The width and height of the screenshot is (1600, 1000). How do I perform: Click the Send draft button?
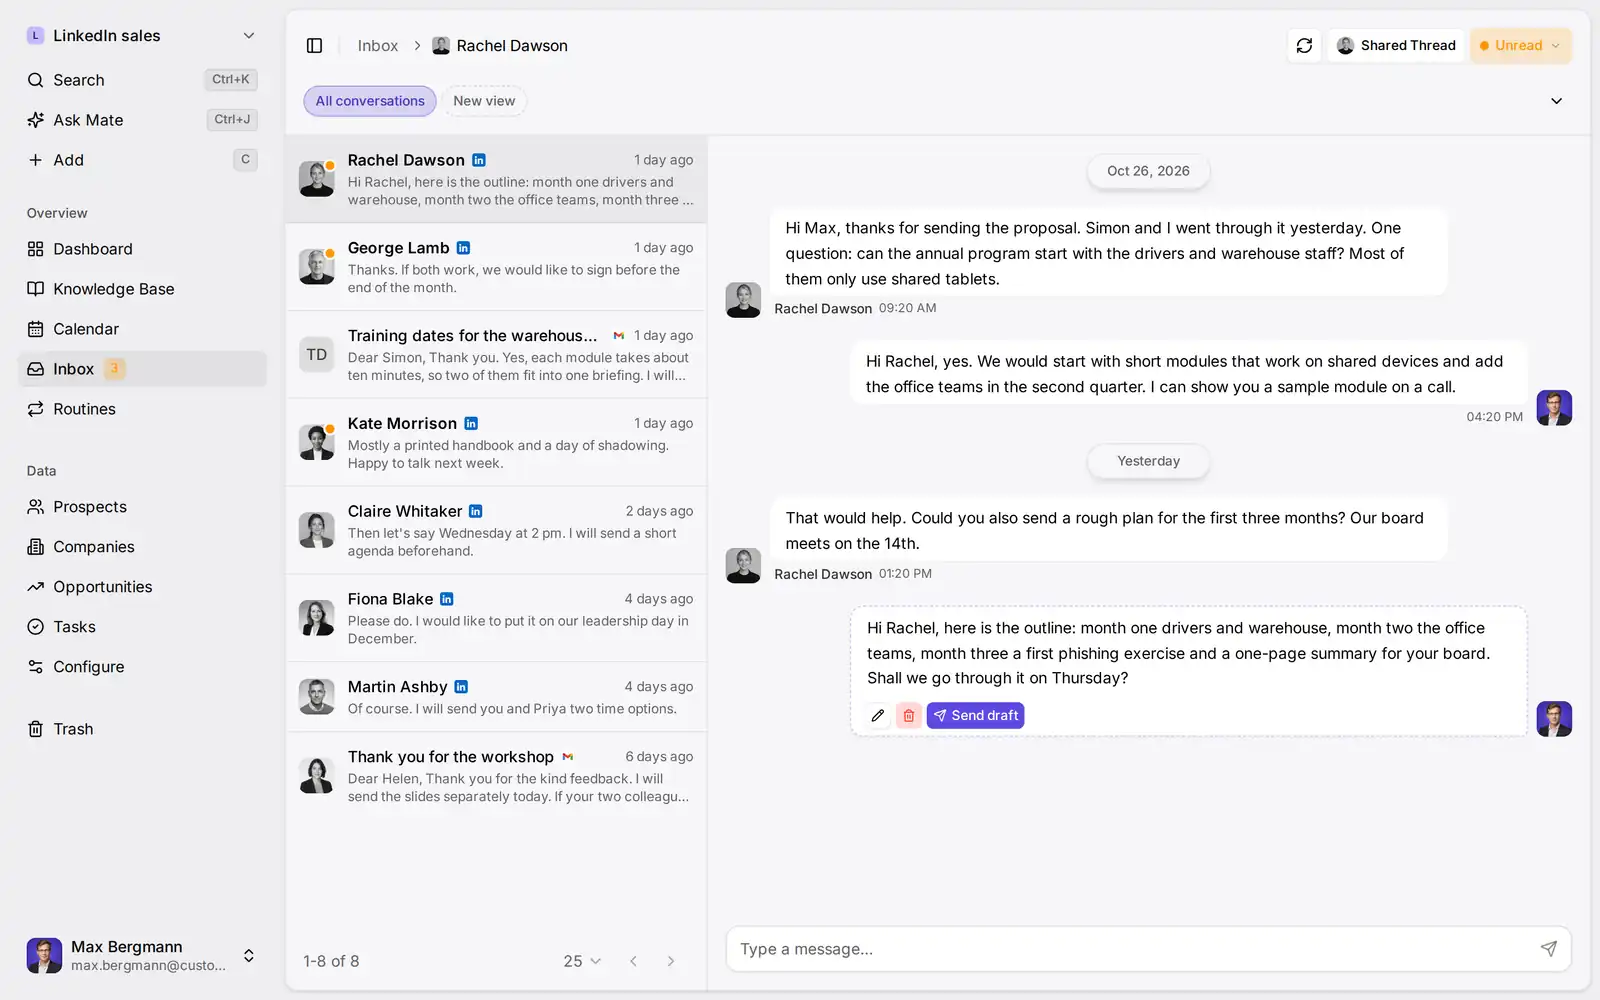(x=975, y=716)
